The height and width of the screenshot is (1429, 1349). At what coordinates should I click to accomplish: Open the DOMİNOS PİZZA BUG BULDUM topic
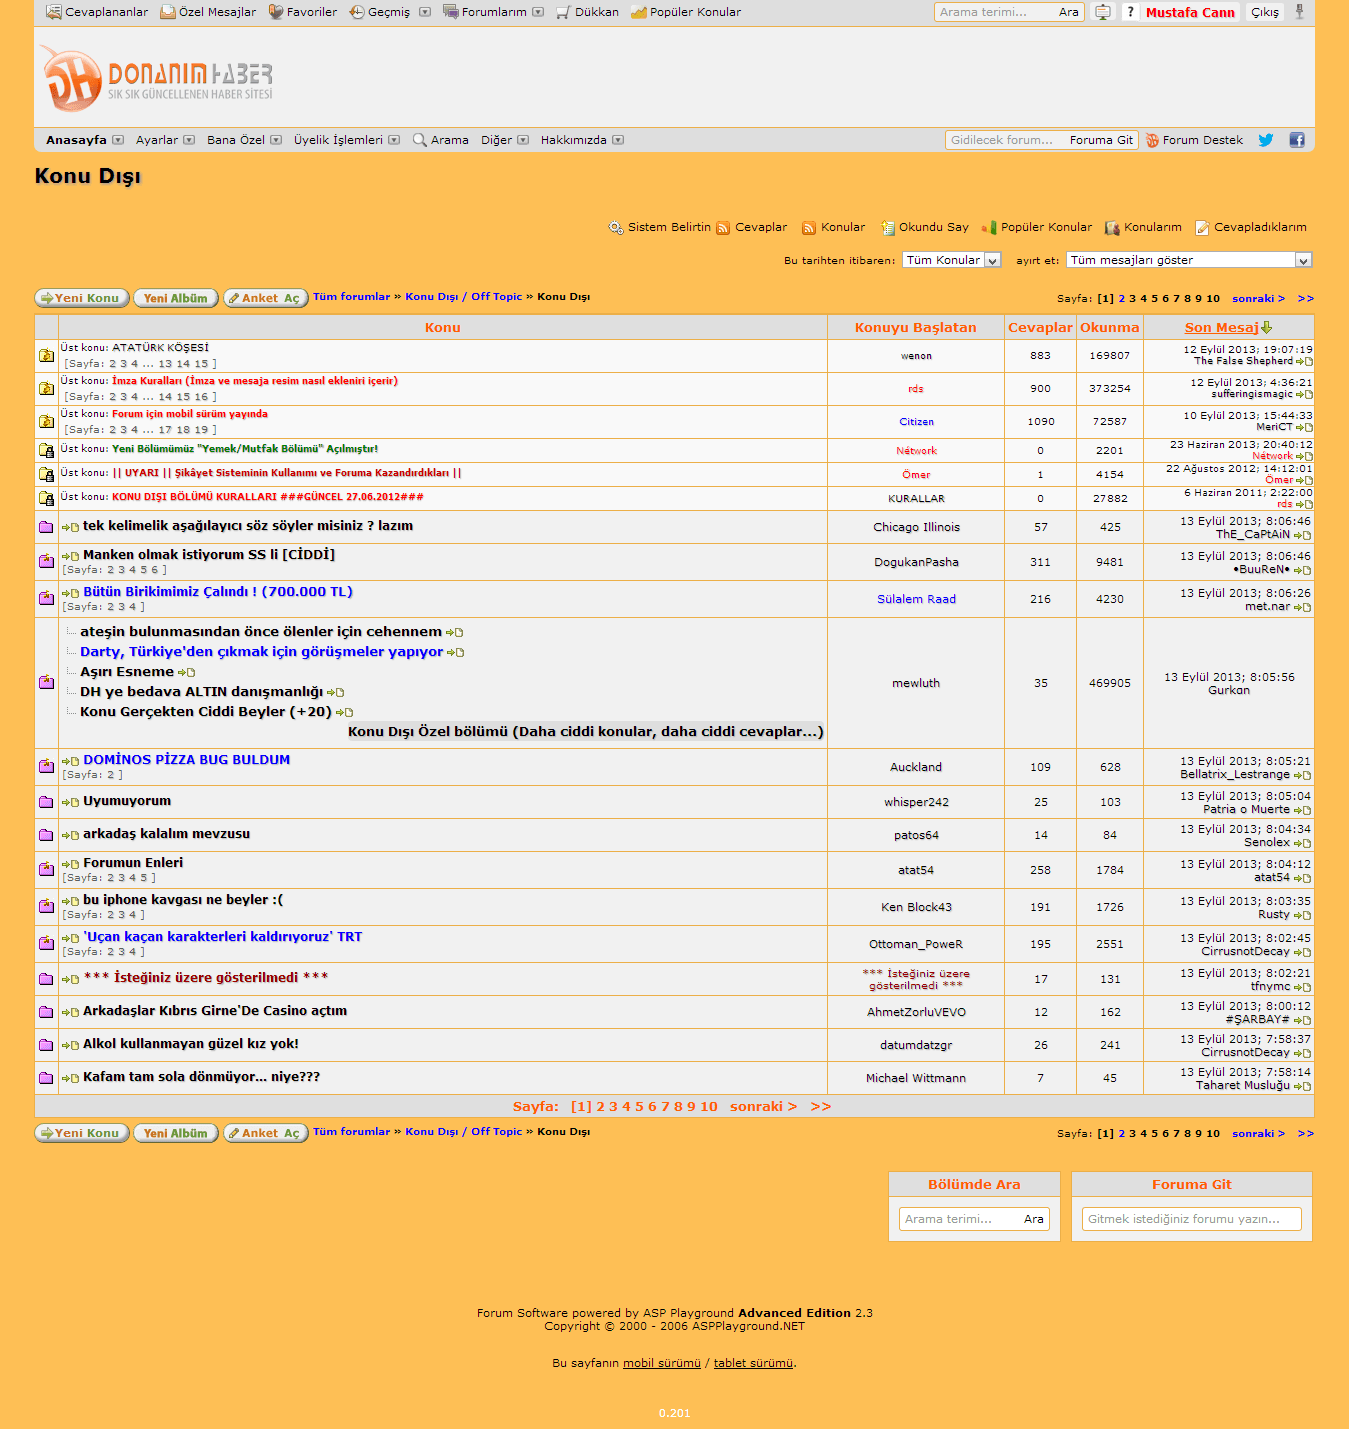click(186, 760)
